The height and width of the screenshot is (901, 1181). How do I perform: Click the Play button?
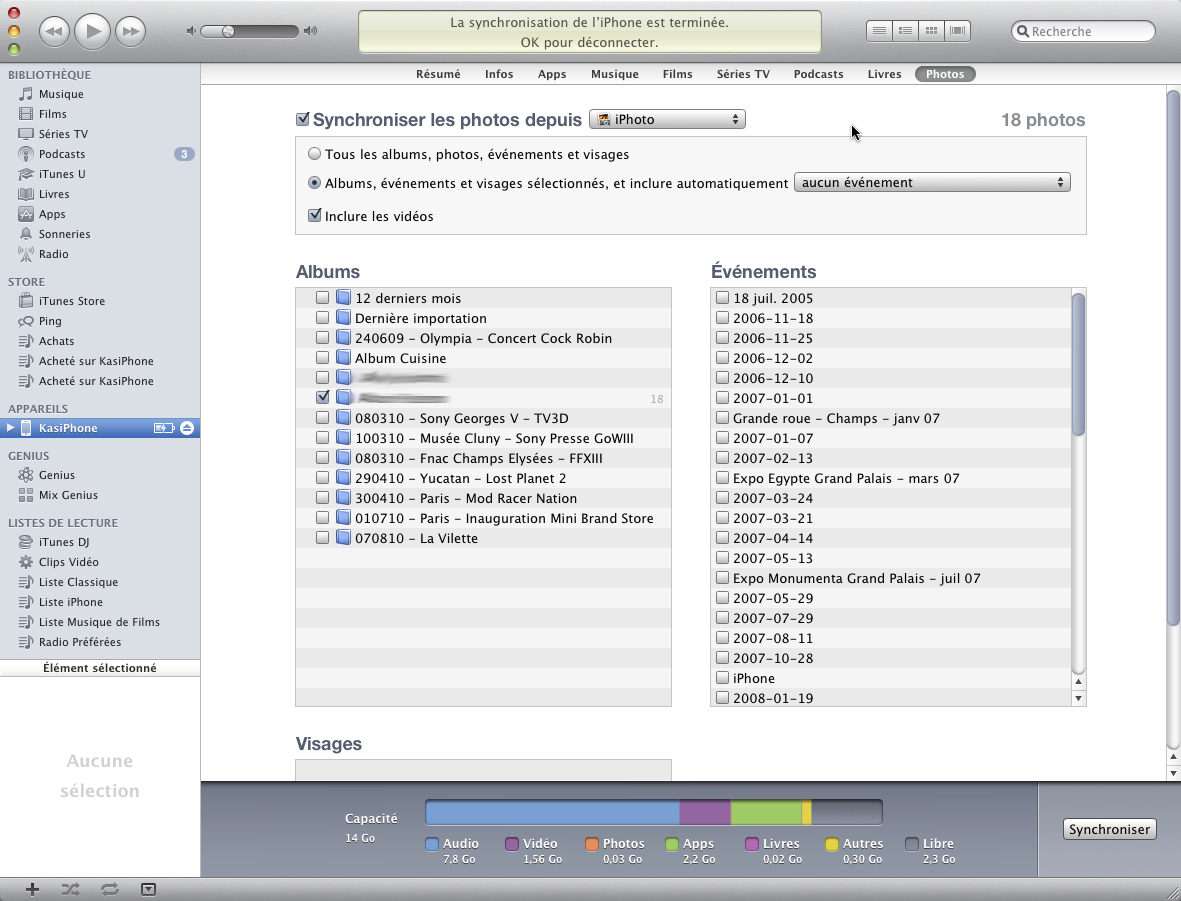point(93,31)
